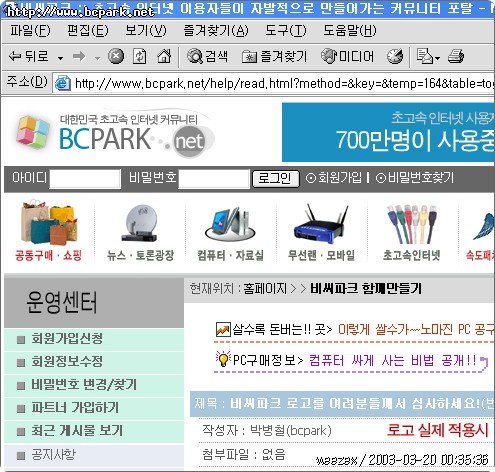495x472 pixels.
Task: Click the computer monitor icon
Action: tap(230, 223)
